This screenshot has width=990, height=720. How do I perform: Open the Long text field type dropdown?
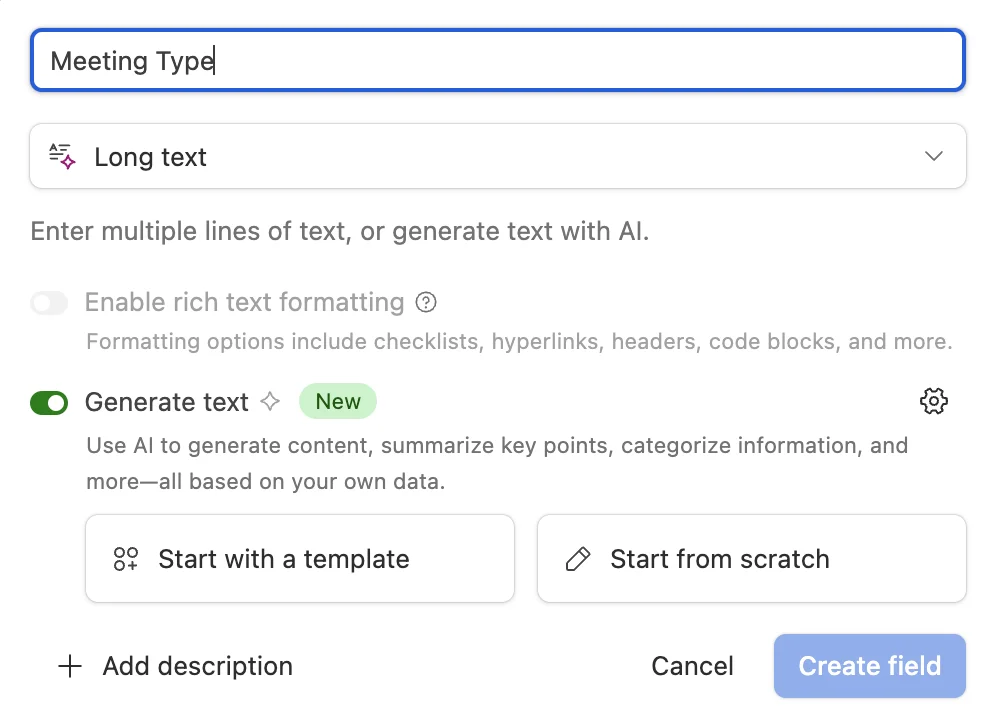(x=498, y=156)
